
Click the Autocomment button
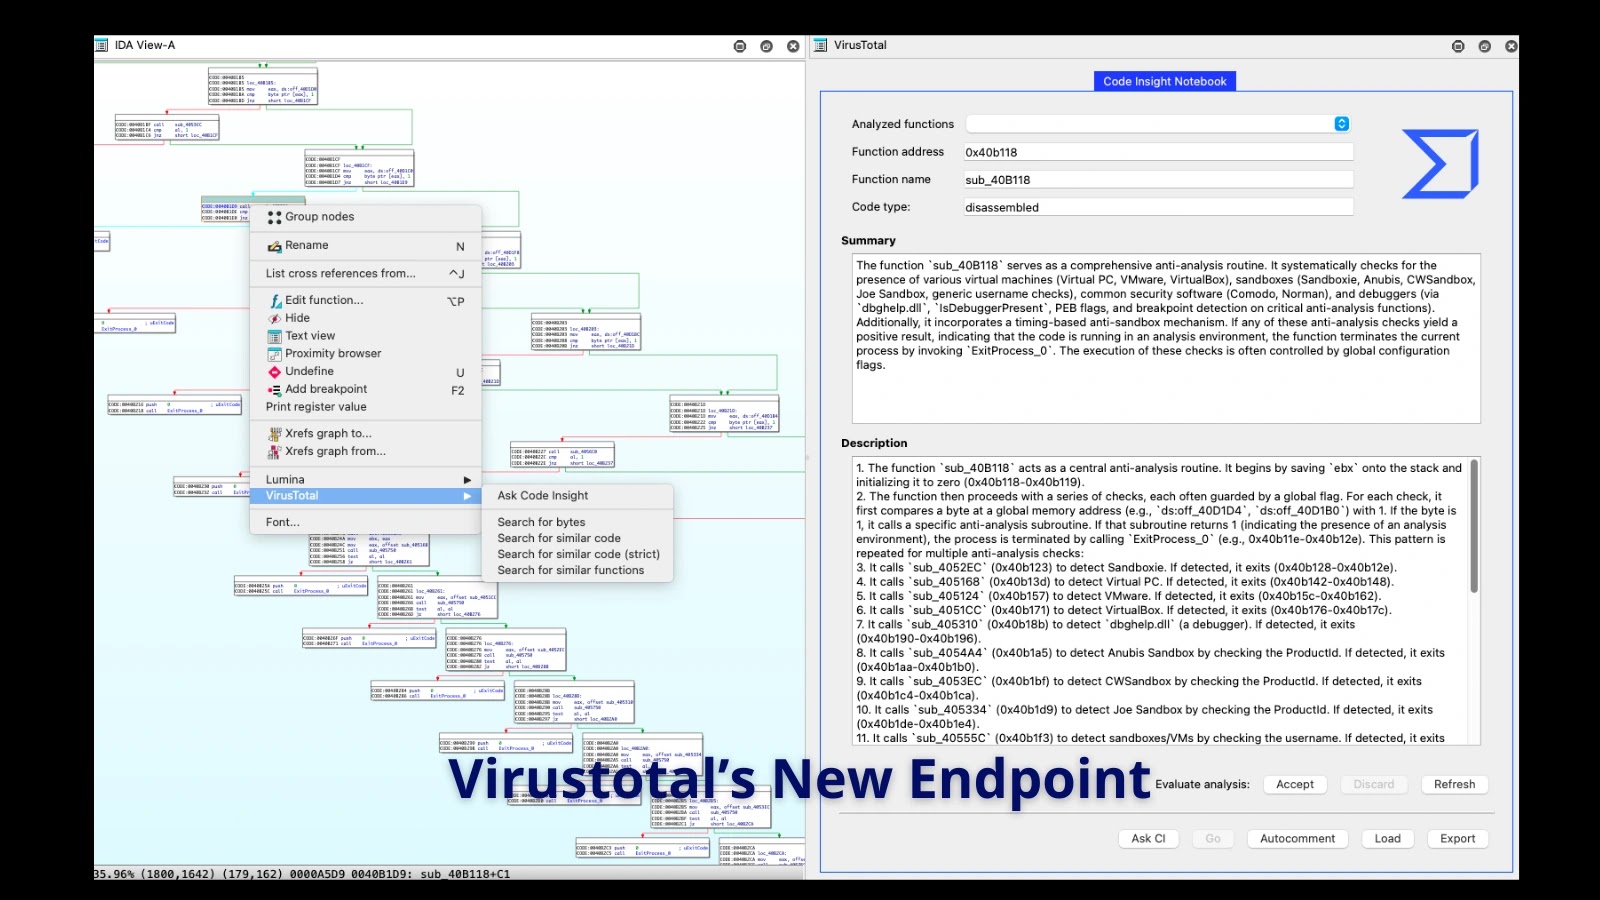pos(1297,839)
